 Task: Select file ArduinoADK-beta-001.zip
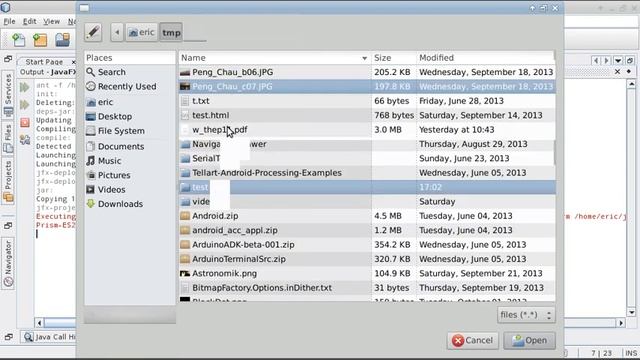(x=367, y=244)
